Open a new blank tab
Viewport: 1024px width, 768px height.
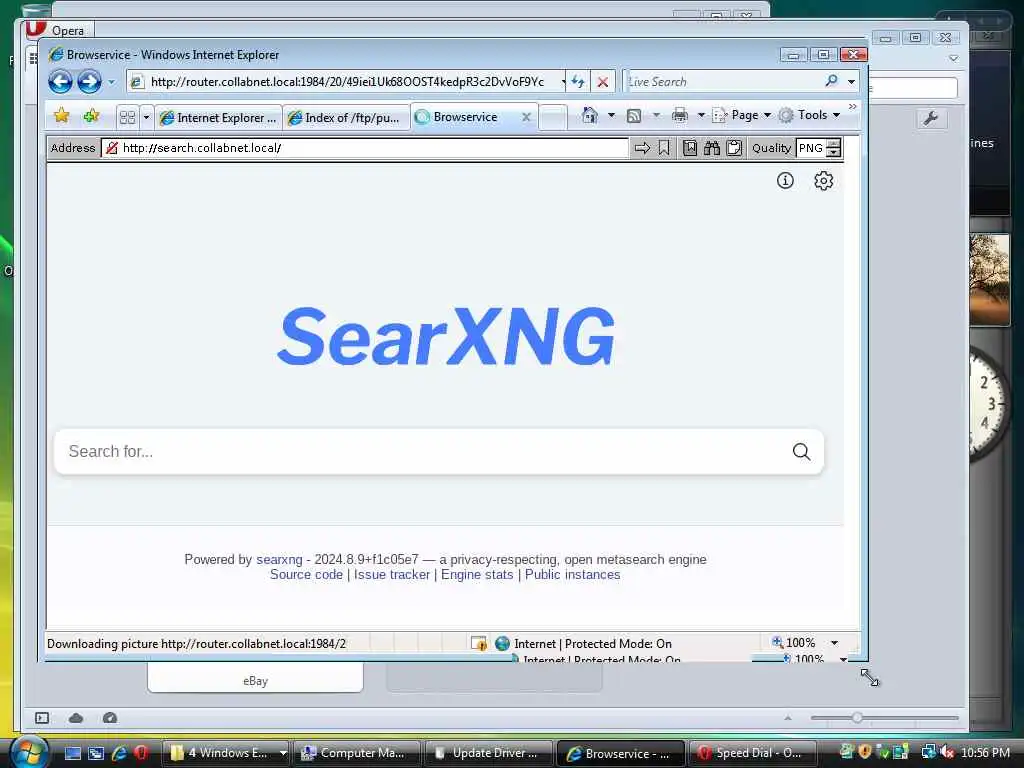click(x=552, y=118)
